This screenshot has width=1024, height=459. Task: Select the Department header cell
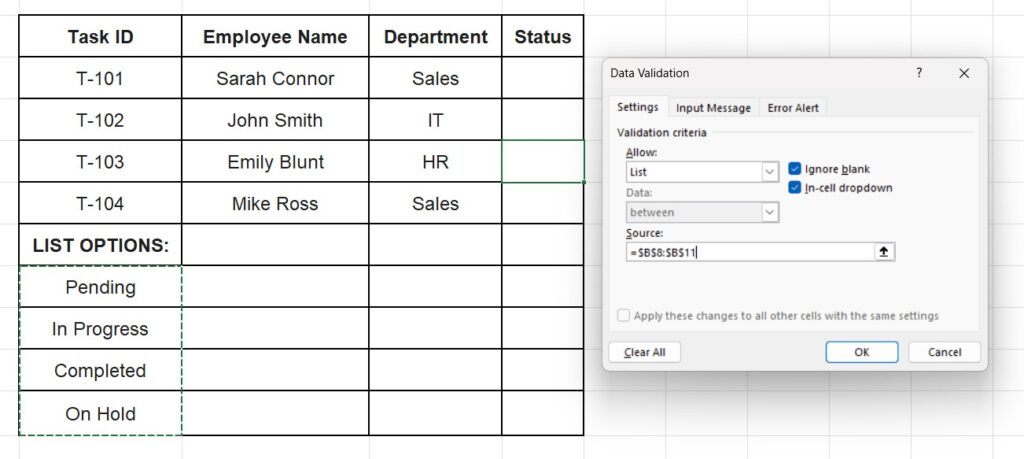pos(436,37)
